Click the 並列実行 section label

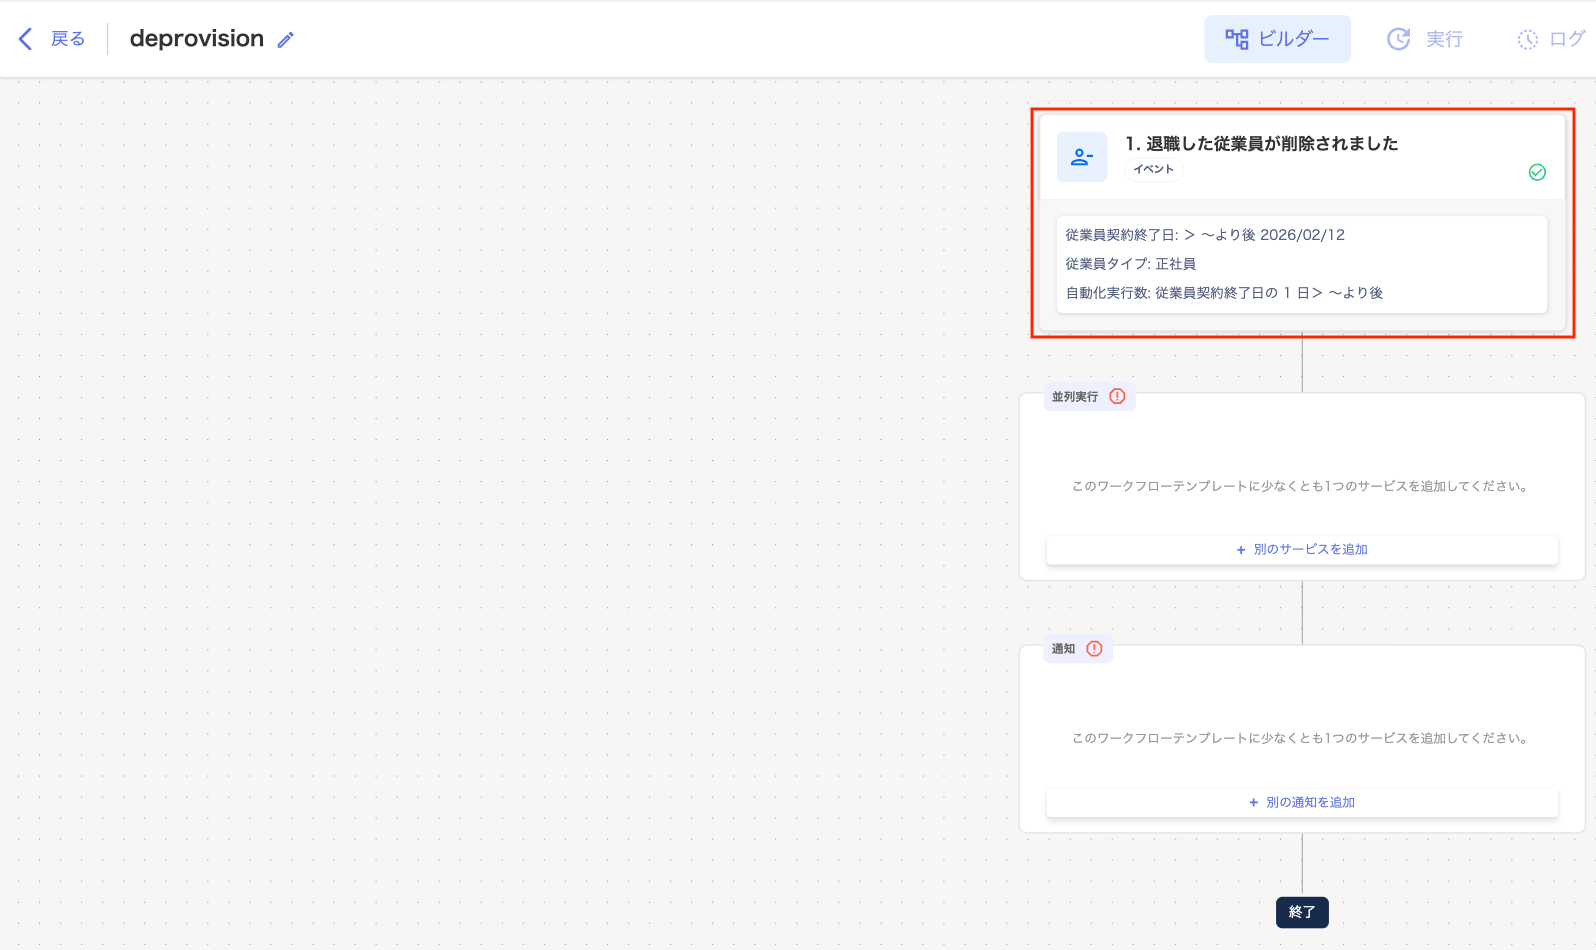pyautogui.click(x=1075, y=397)
